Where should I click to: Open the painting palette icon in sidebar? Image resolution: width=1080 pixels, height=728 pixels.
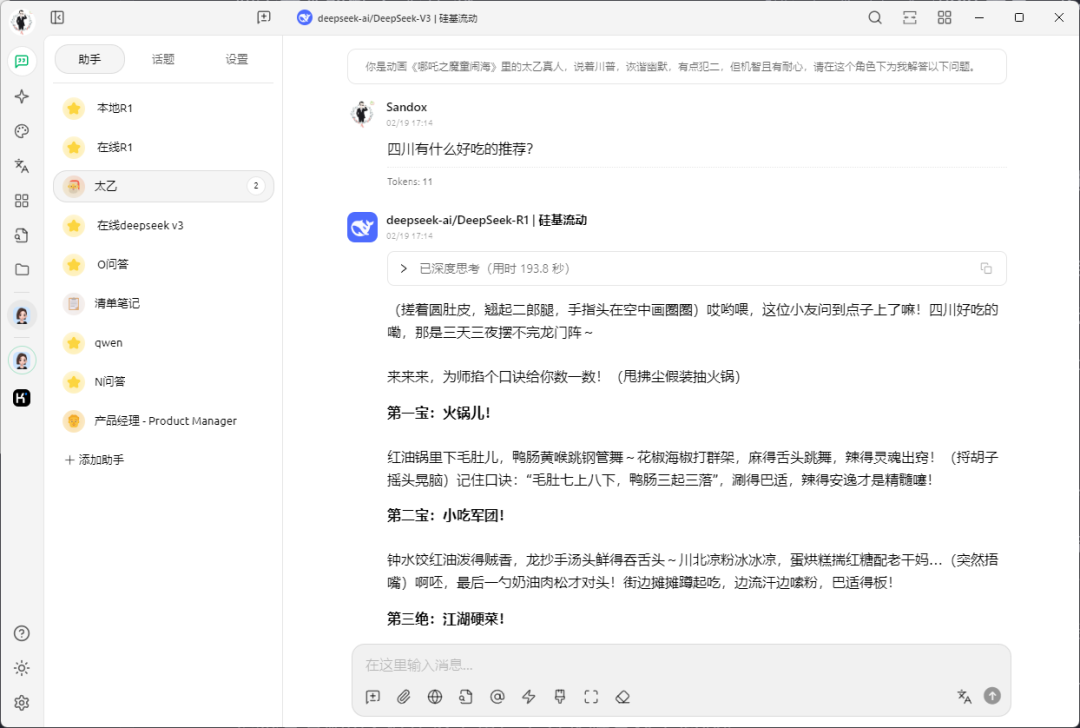22,131
